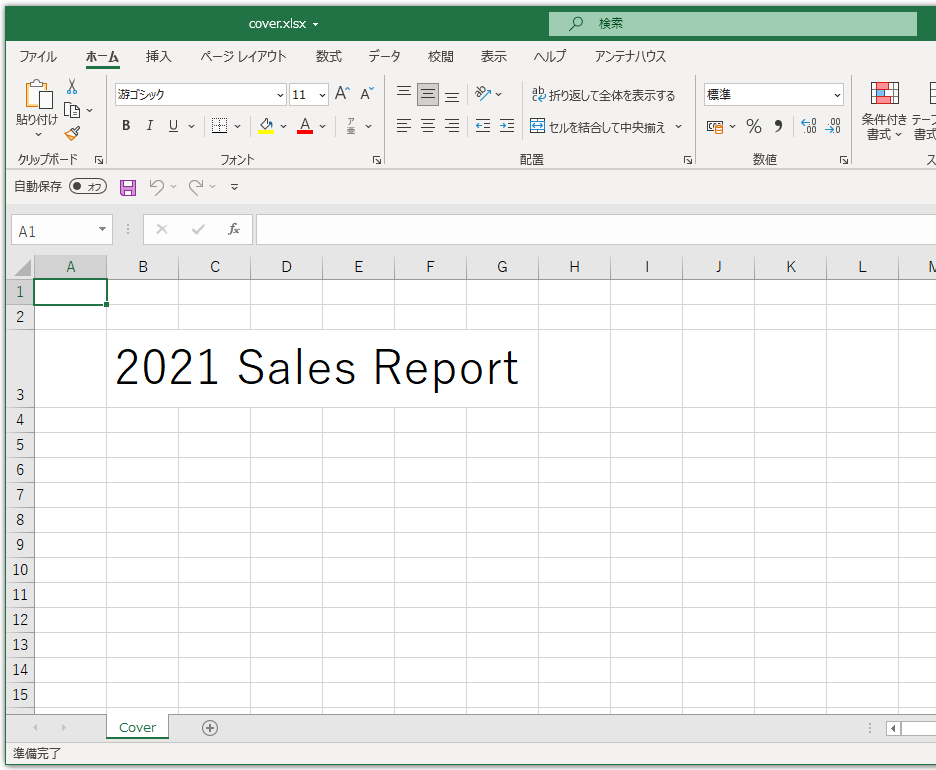Open the Alignment (配置) dialog launcher
The width and height of the screenshot is (936, 770).
[688, 160]
